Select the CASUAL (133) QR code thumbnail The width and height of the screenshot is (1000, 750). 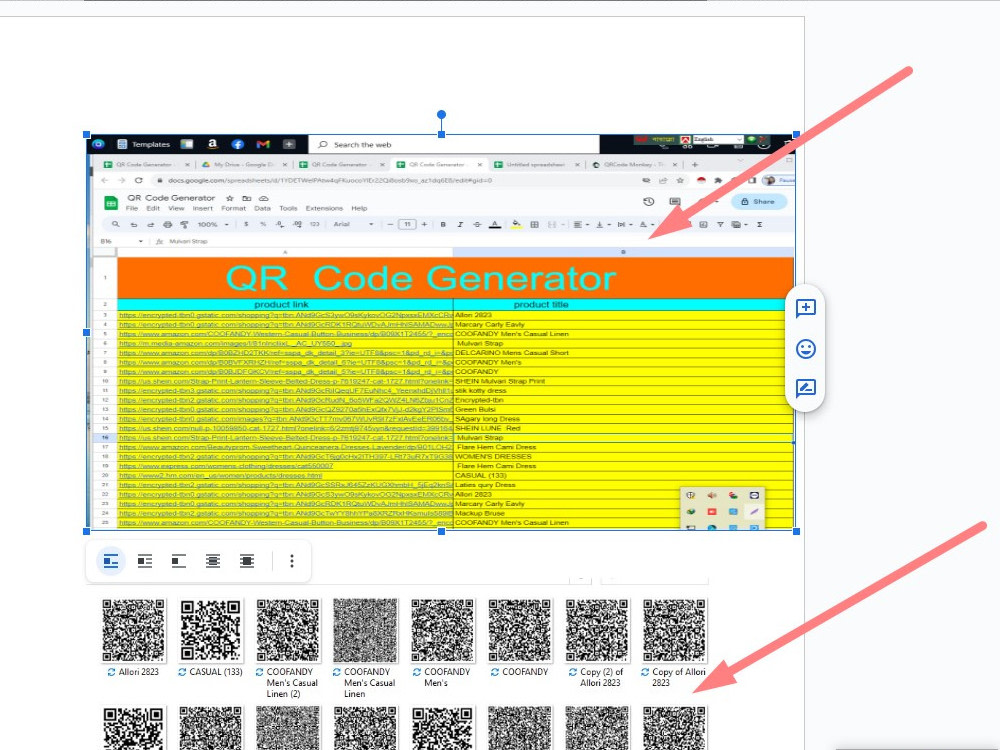[211, 630]
